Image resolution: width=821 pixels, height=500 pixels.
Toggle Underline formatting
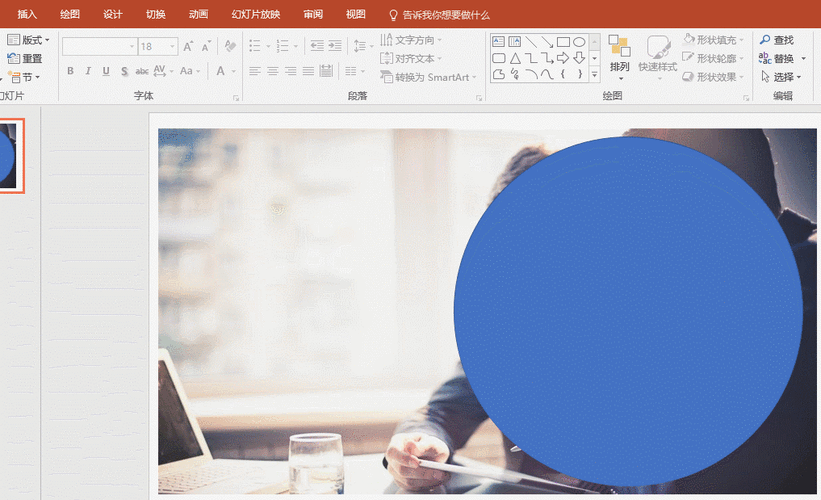[x=106, y=71]
